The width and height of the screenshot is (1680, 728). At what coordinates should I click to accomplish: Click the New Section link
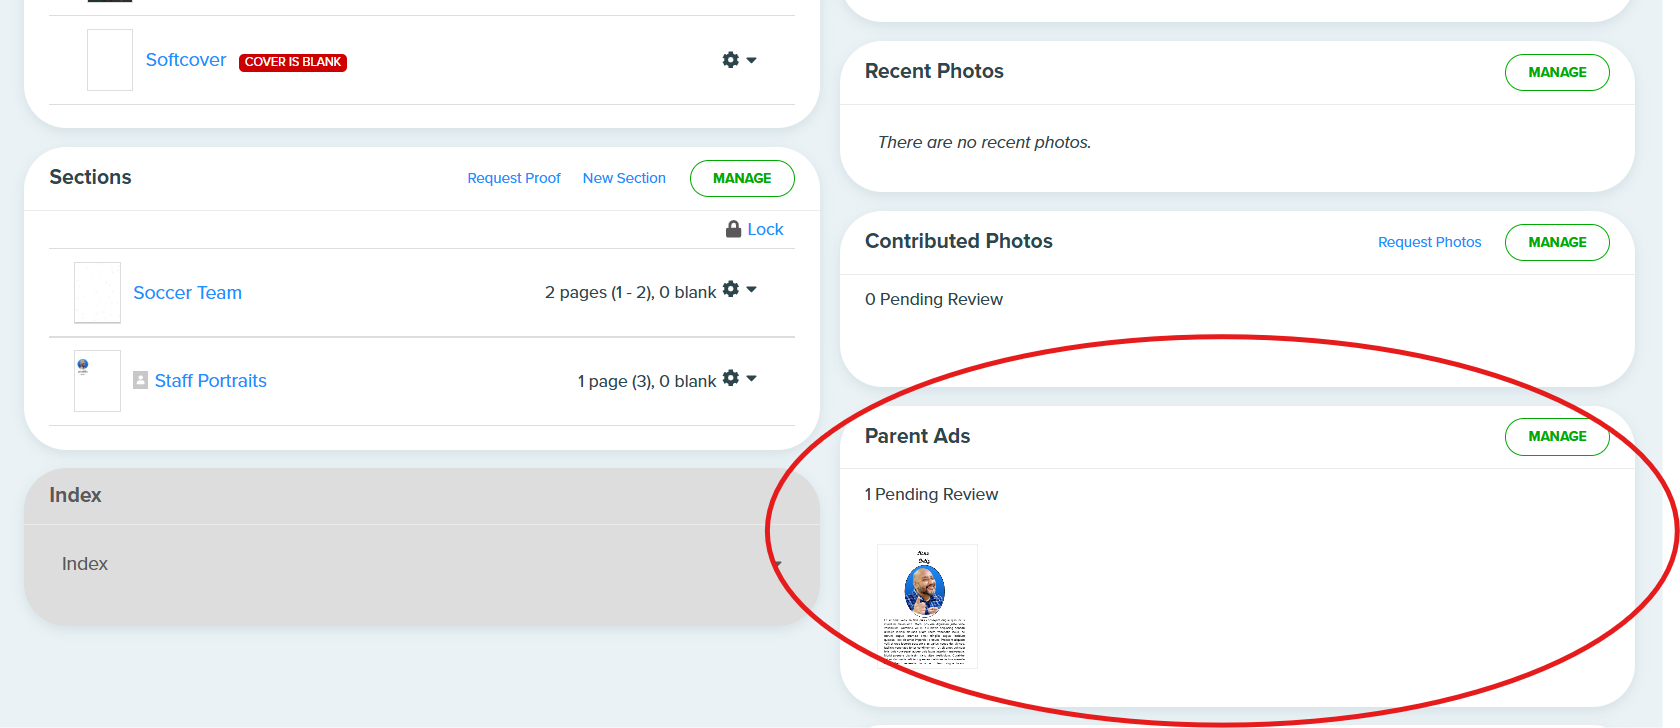(624, 178)
